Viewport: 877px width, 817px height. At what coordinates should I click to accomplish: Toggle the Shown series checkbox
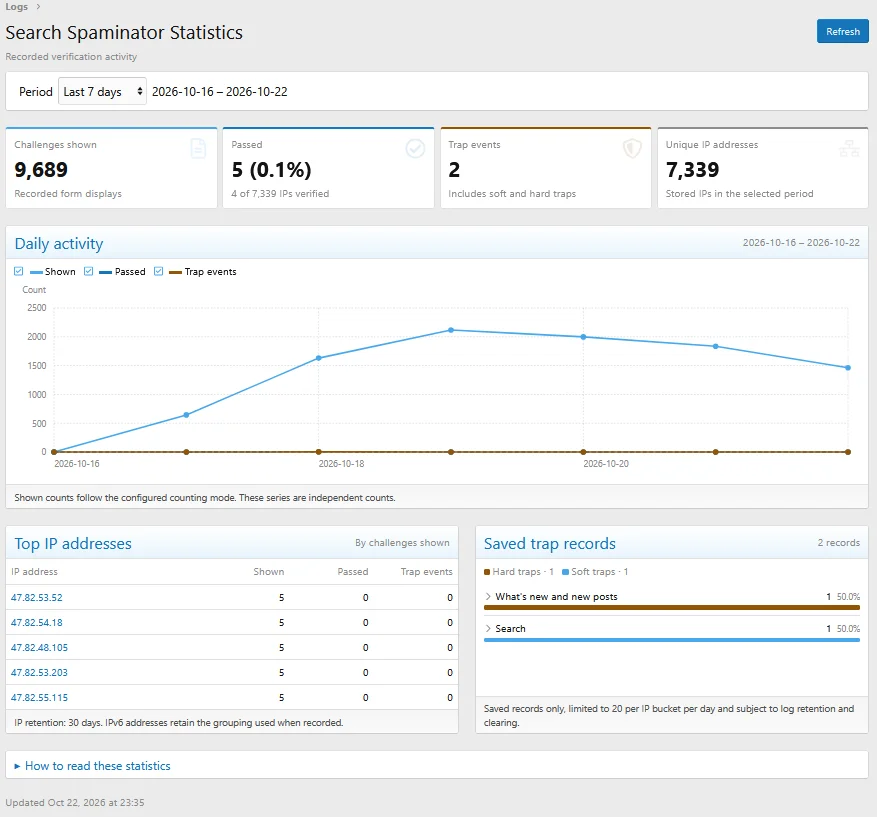click(x=18, y=271)
